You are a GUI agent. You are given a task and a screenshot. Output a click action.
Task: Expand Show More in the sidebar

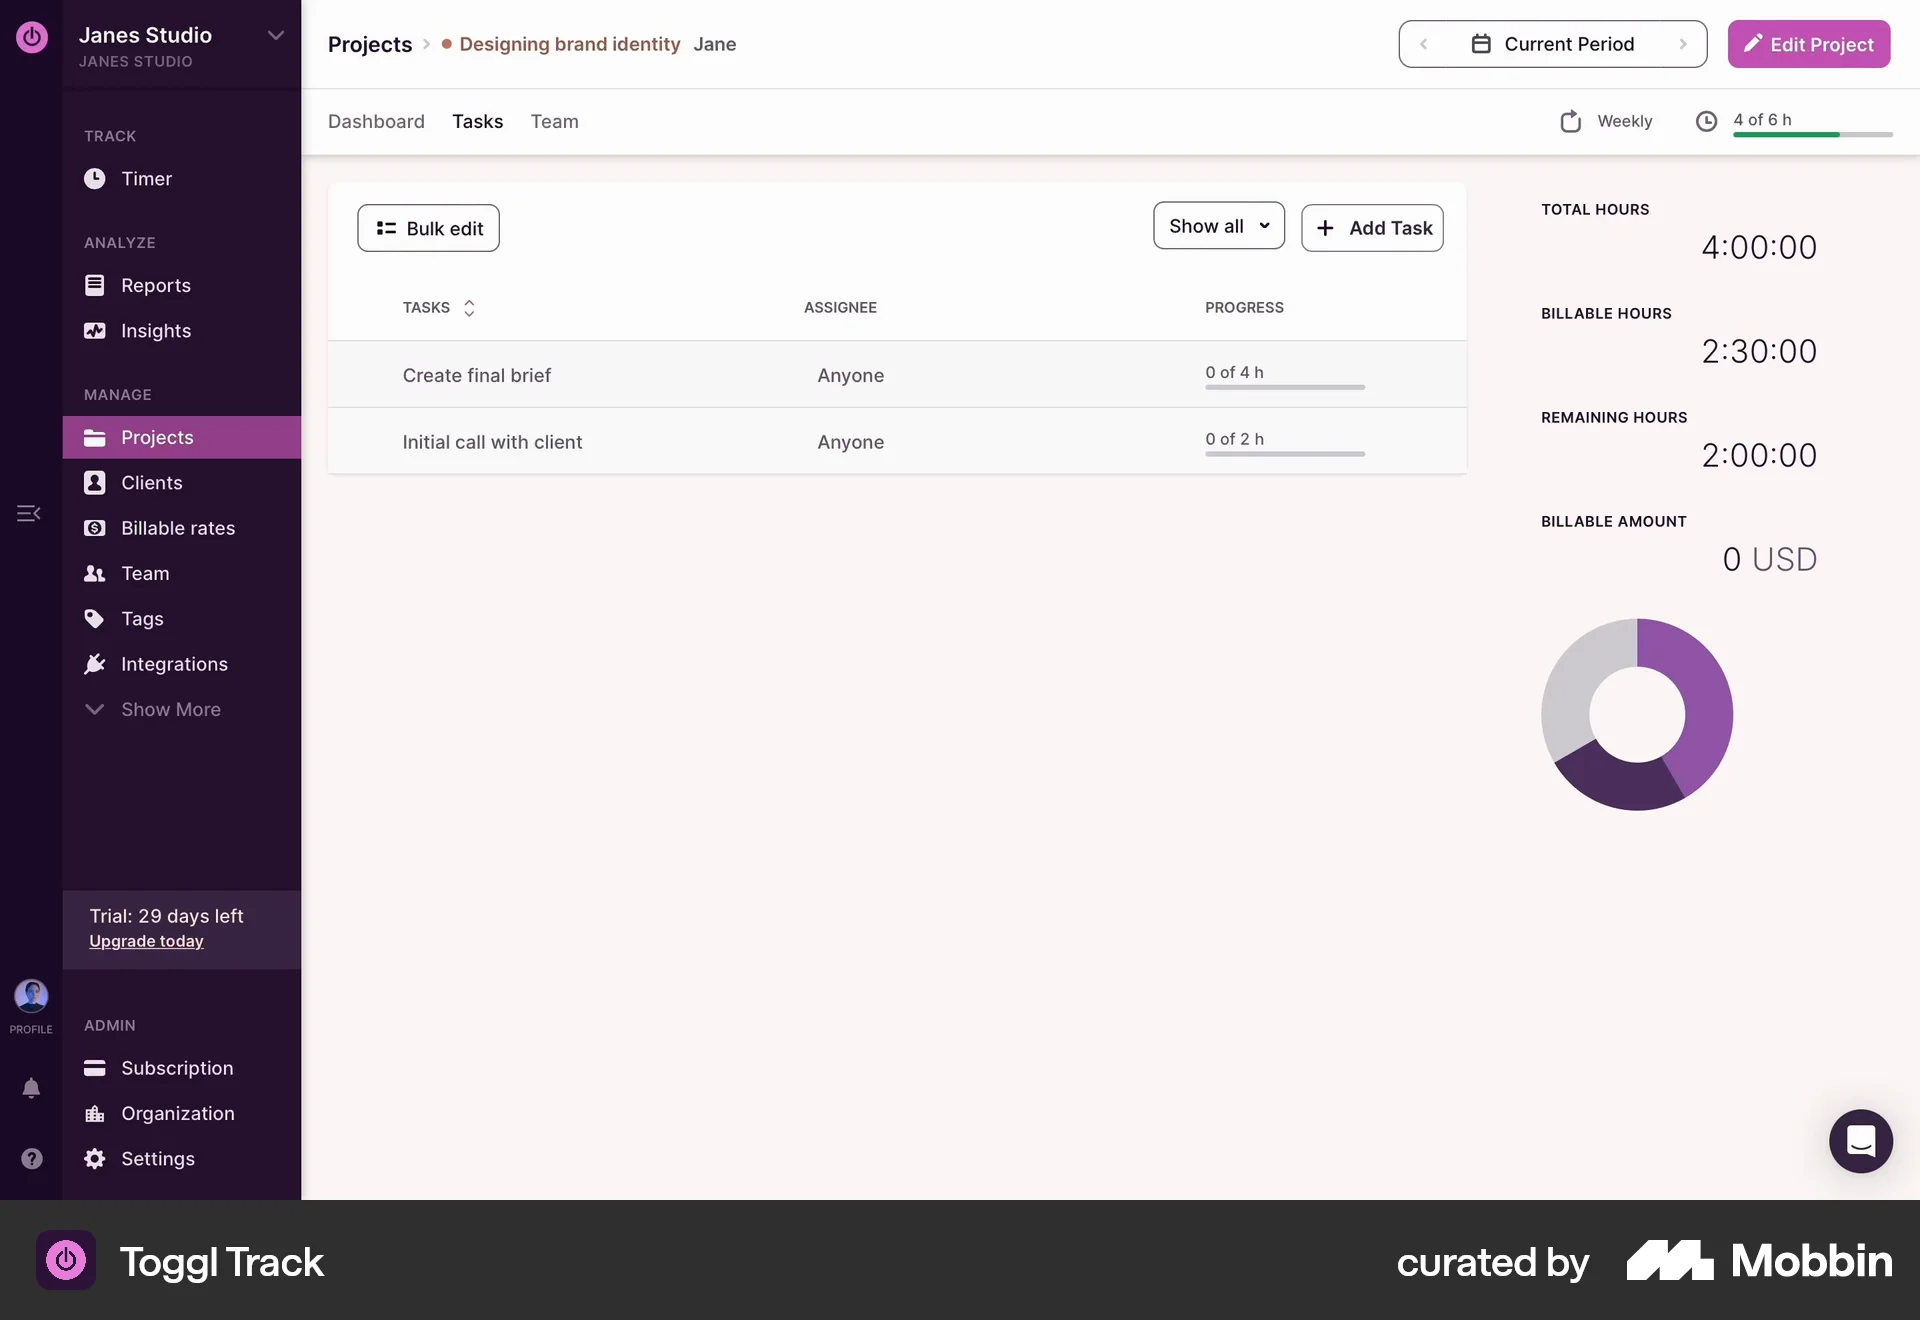pyautogui.click(x=170, y=709)
